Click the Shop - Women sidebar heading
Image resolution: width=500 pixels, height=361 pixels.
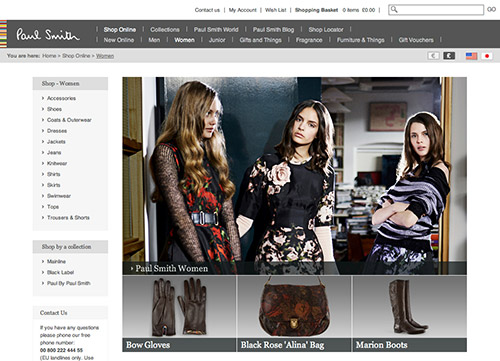pyautogui.click(x=60, y=83)
